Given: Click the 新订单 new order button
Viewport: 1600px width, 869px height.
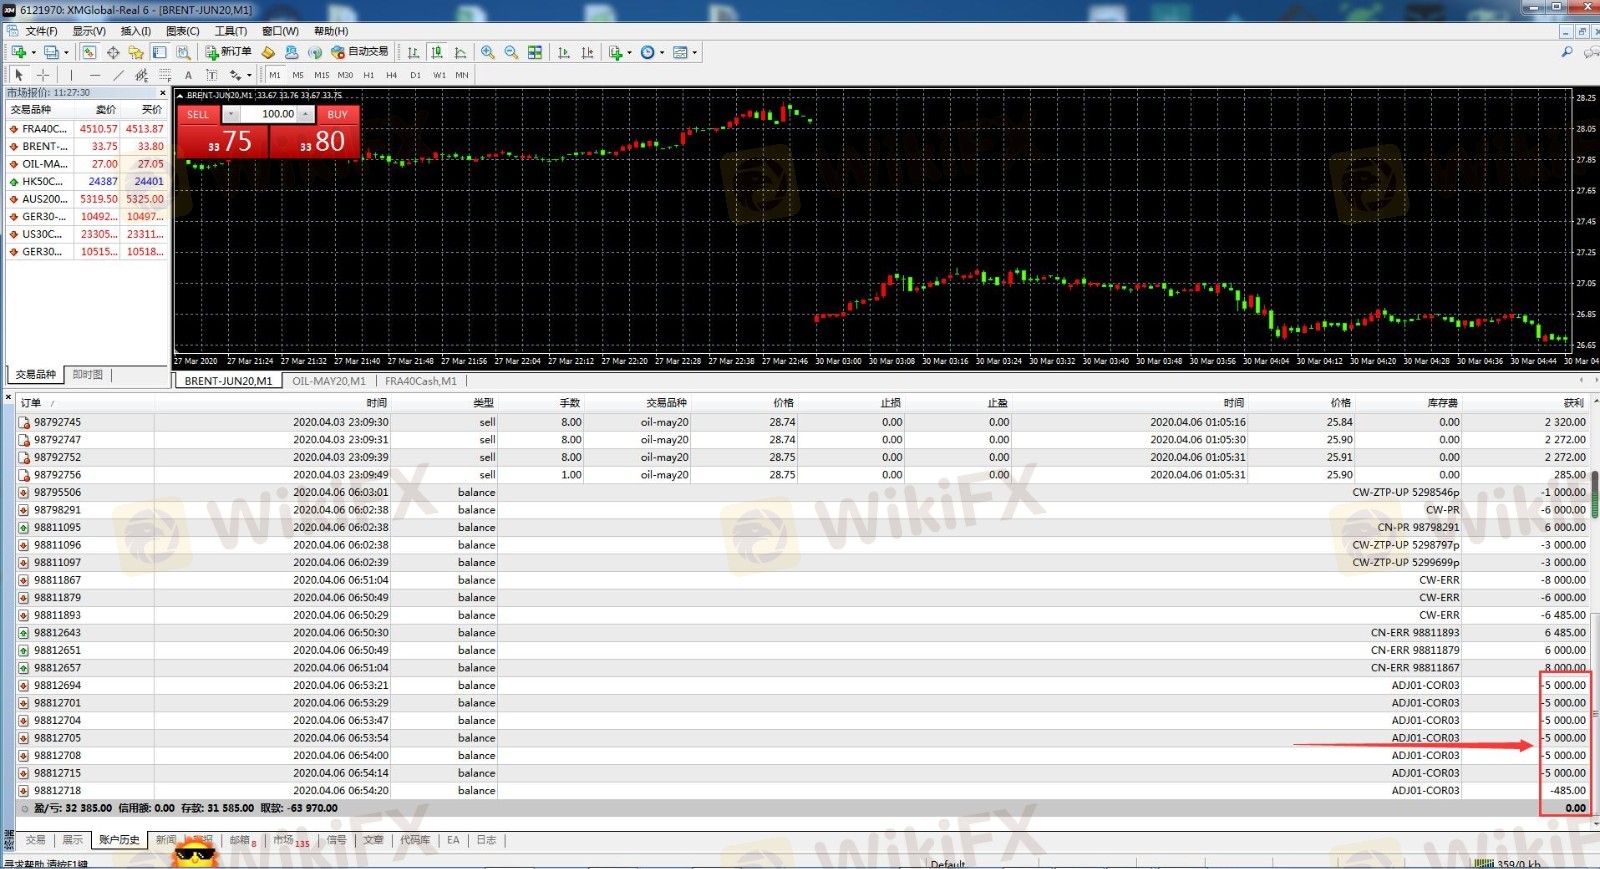Looking at the screenshot, I should coord(228,52).
